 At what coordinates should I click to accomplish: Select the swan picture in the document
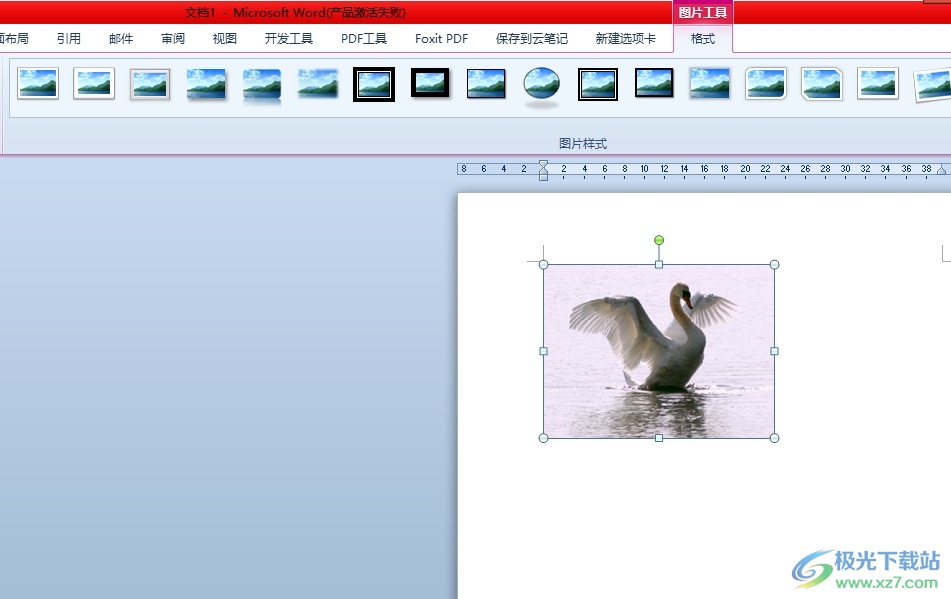(x=659, y=351)
